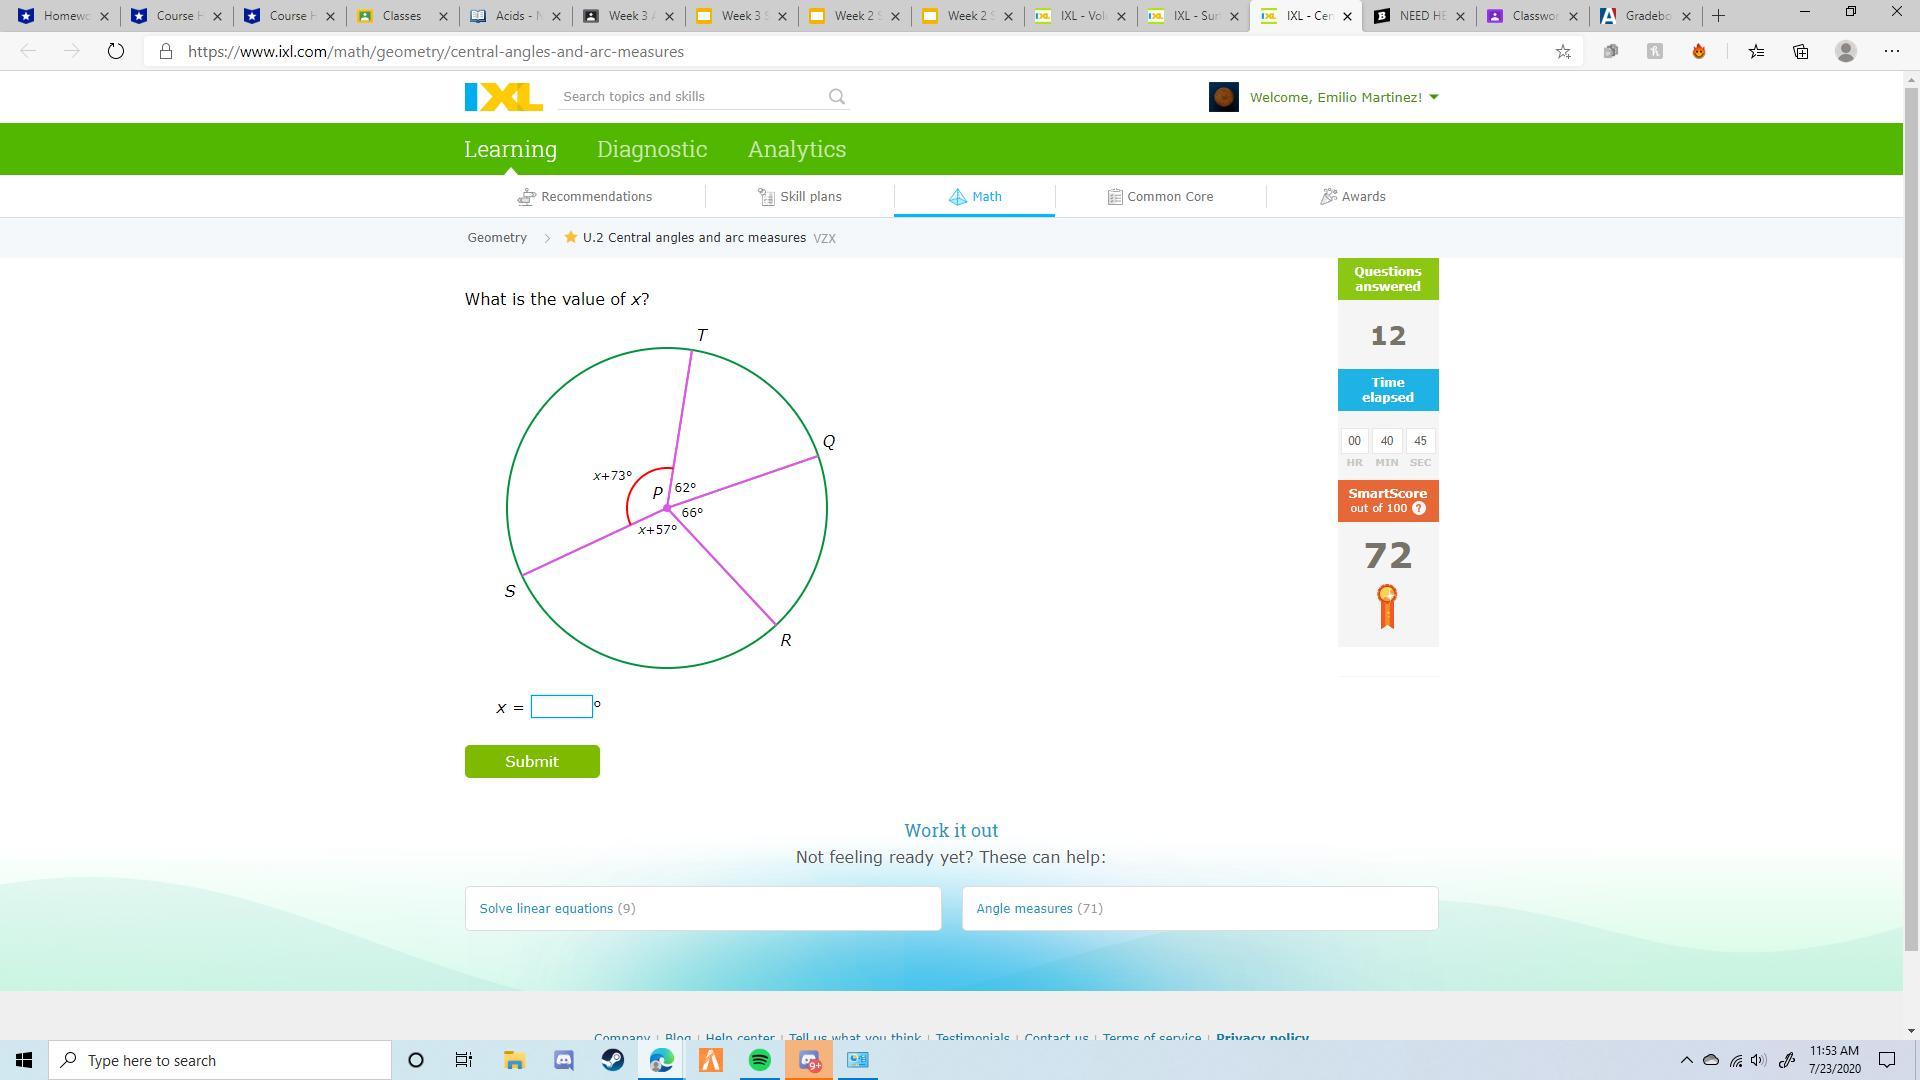Image resolution: width=1920 pixels, height=1080 pixels.
Task: Open the Analytics tab
Action: pos(797,149)
